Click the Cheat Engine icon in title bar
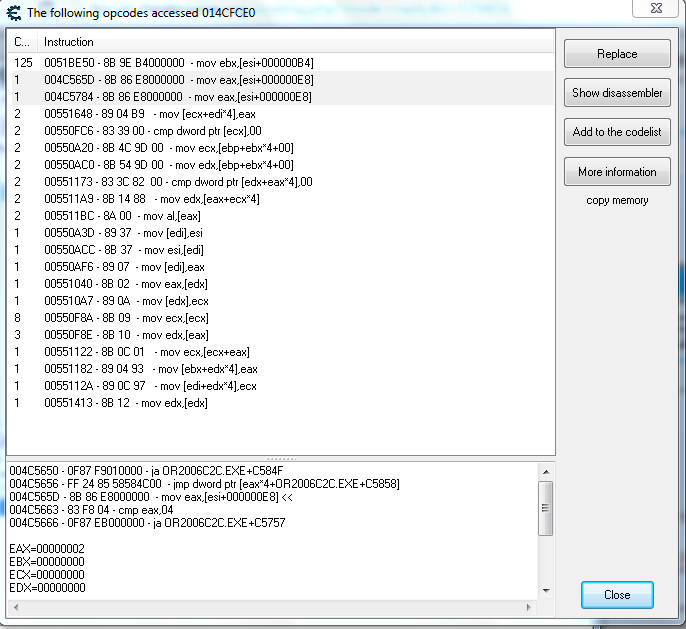Screen dimensions: 686x629 click(x=13, y=12)
